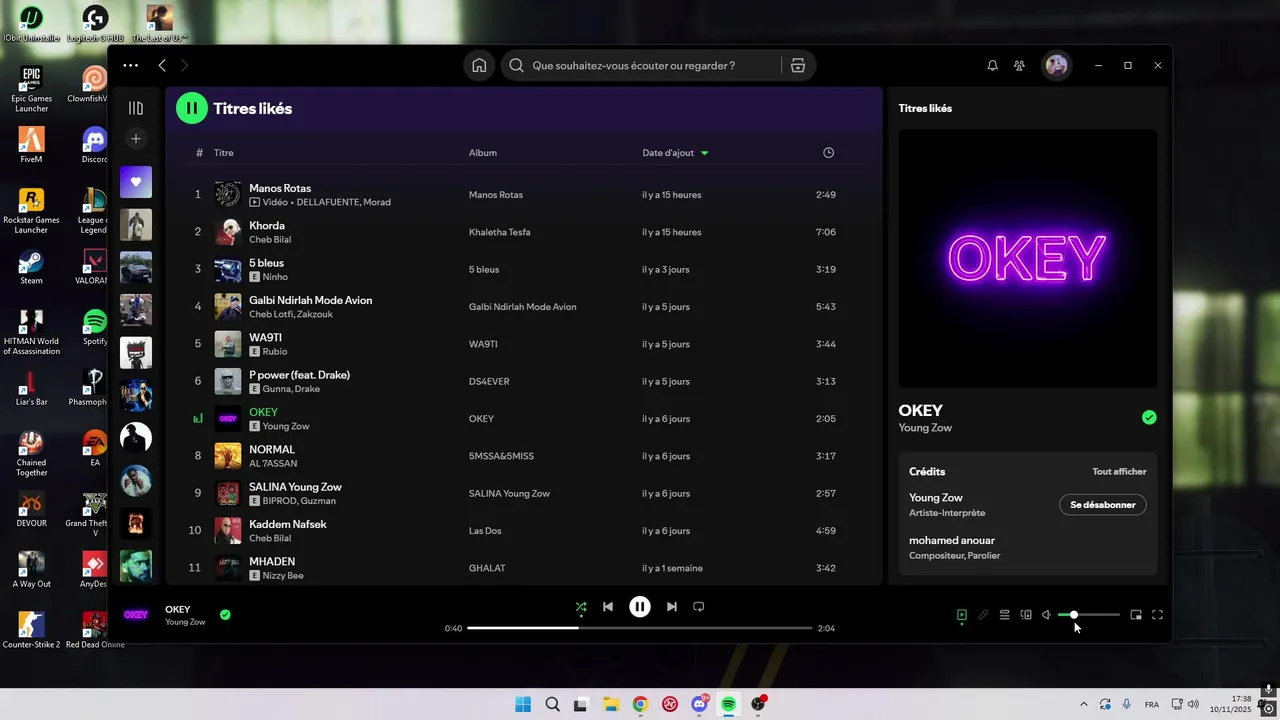Pause playback in player bar
Viewport: 1280px width, 720px height.
click(x=640, y=606)
